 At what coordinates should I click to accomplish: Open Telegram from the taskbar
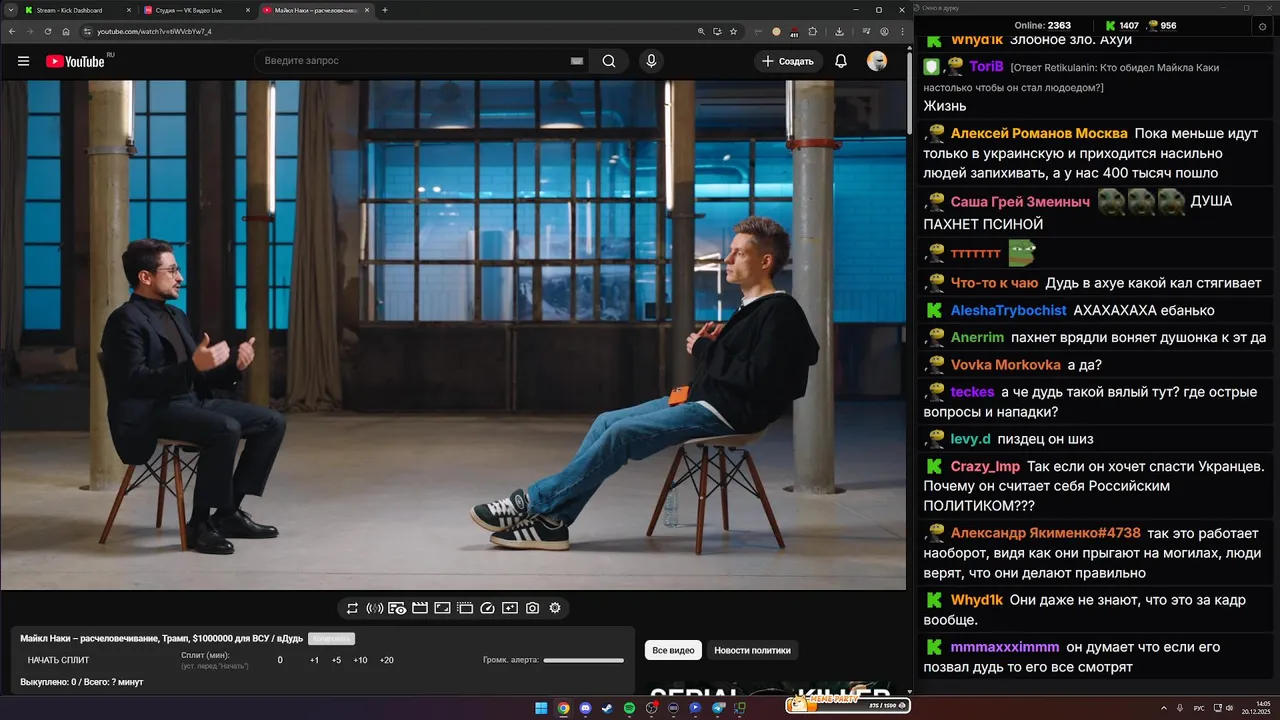[717, 708]
